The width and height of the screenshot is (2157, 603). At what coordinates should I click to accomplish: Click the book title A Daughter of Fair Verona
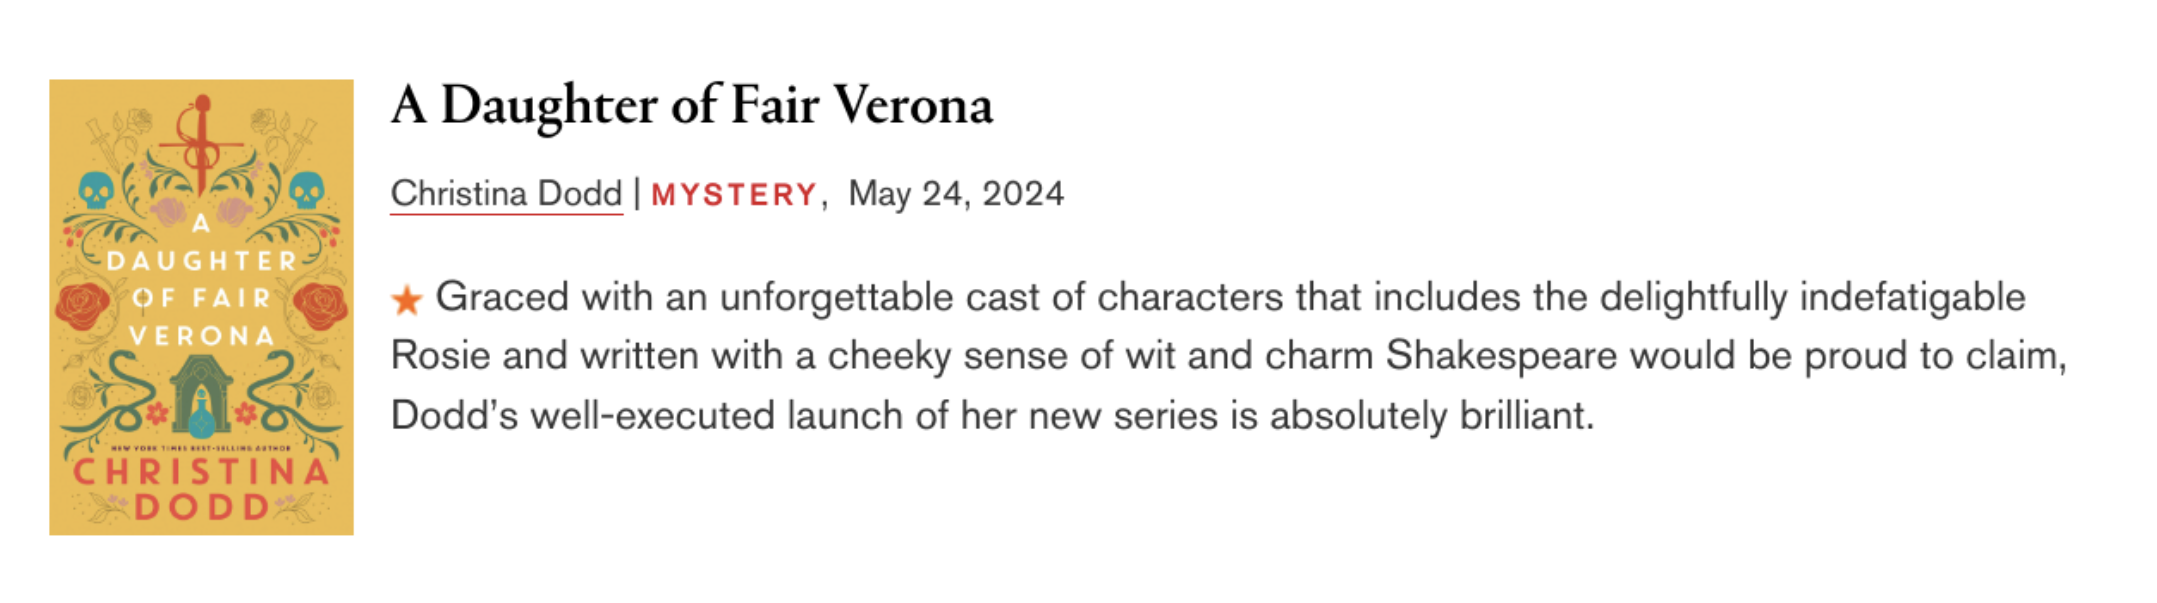692,105
